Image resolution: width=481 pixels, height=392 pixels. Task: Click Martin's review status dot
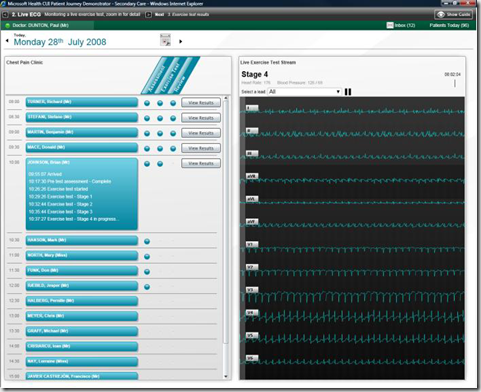[173, 133]
